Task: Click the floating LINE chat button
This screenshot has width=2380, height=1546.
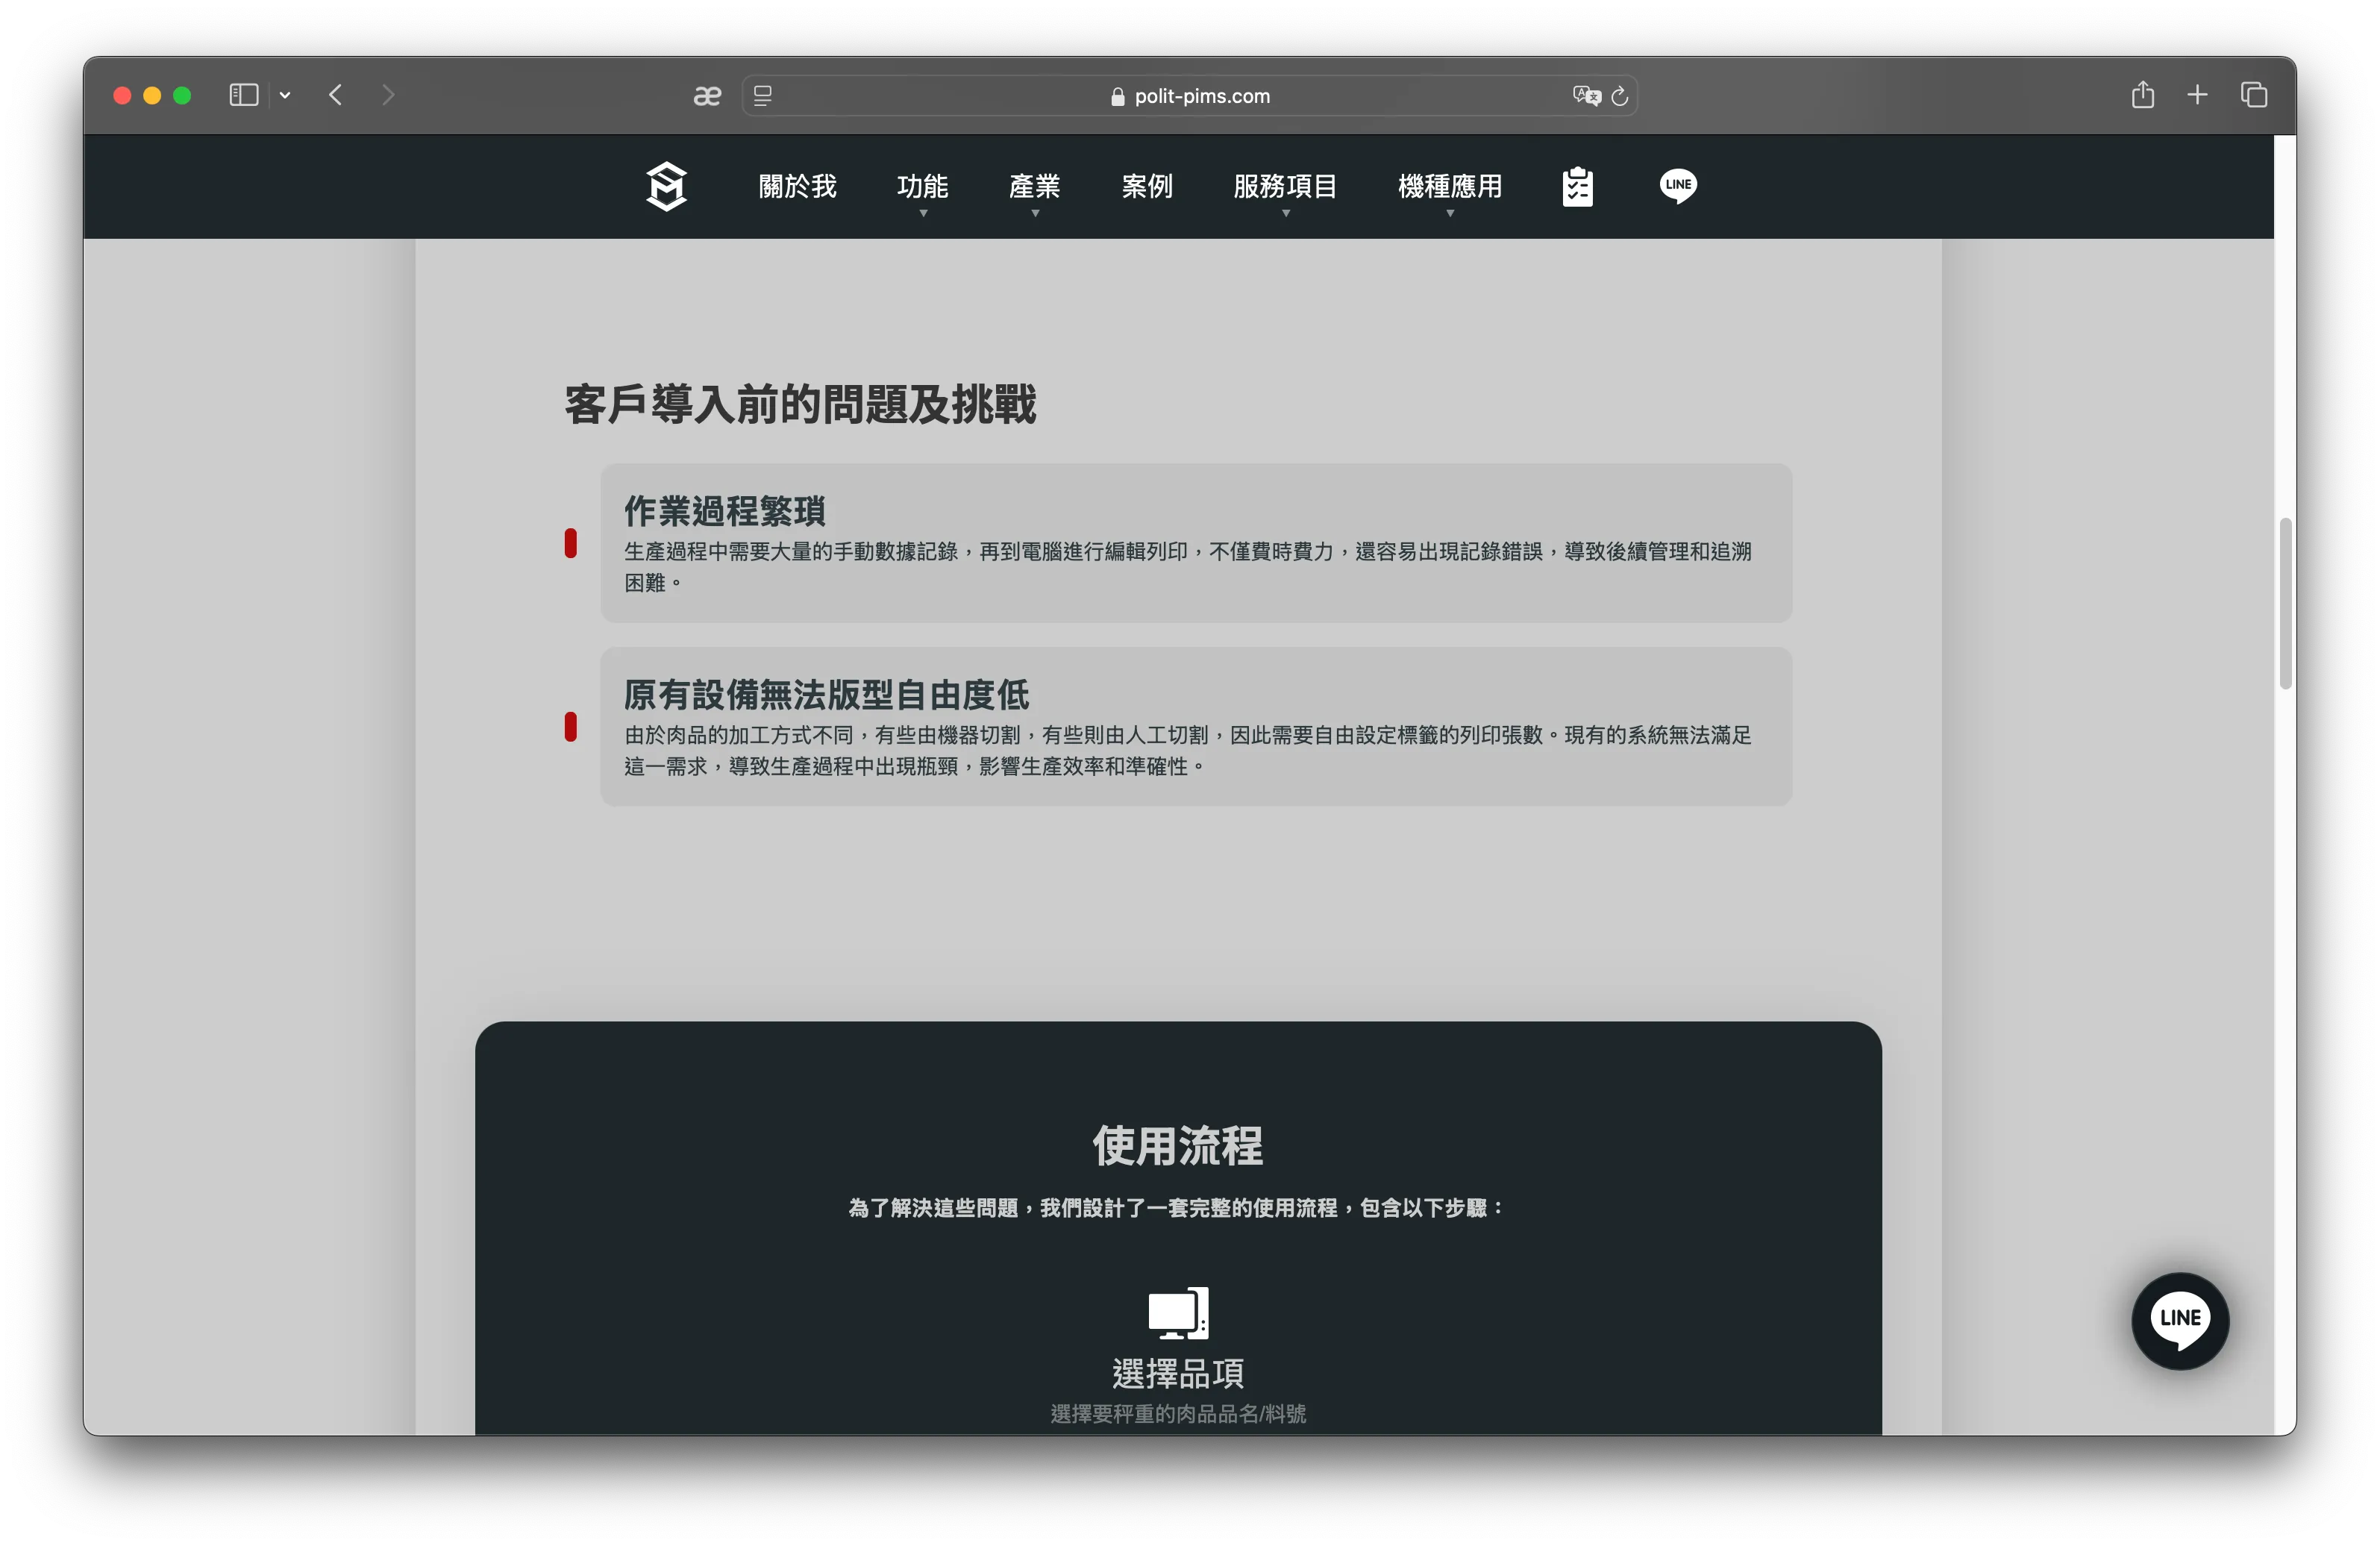Action: [x=2180, y=1319]
